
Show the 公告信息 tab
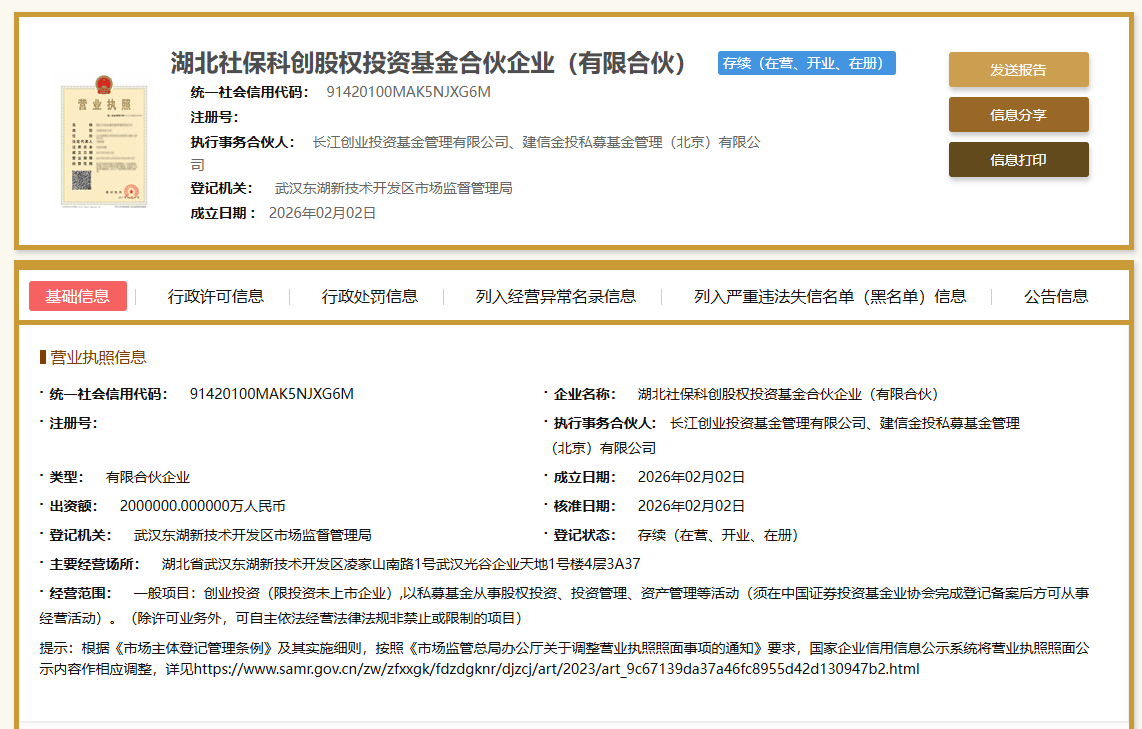coord(1056,296)
